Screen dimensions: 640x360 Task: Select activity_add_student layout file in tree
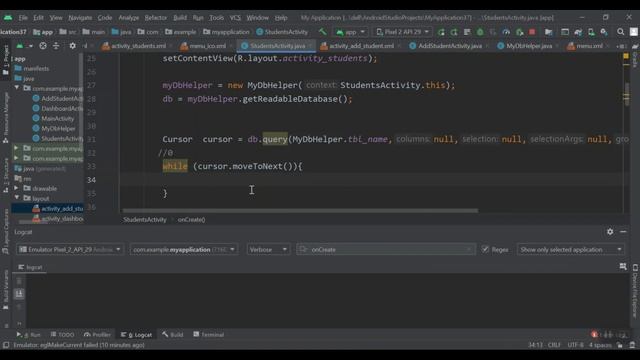(58, 209)
